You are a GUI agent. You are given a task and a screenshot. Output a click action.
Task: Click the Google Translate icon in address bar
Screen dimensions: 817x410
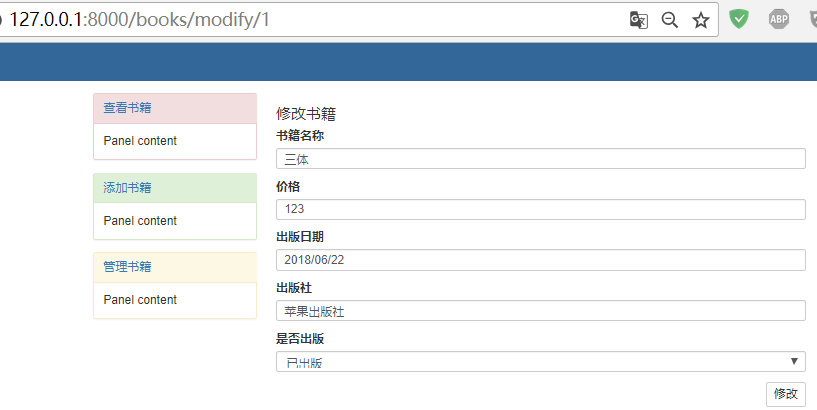click(x=638, y=20)
